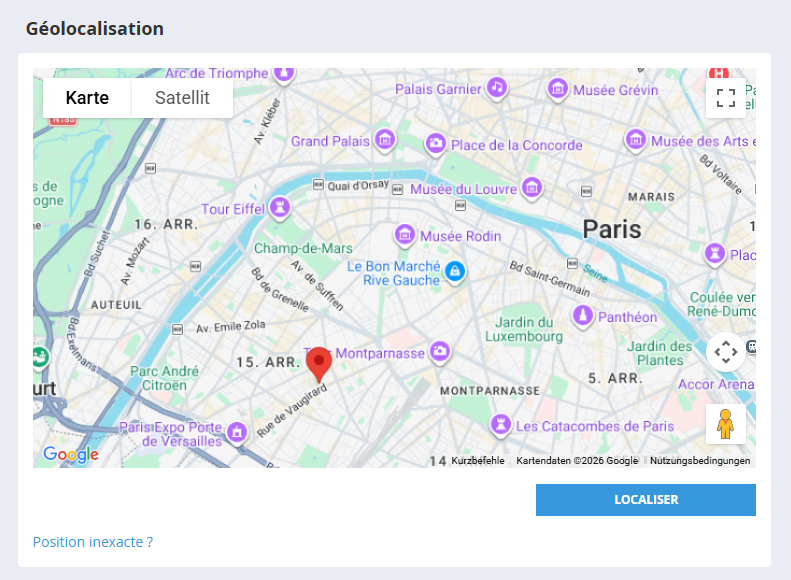Open Kurzbefehle keyboard shortcuts
This screenshot has width=791, height=580.
click(478, 460)
